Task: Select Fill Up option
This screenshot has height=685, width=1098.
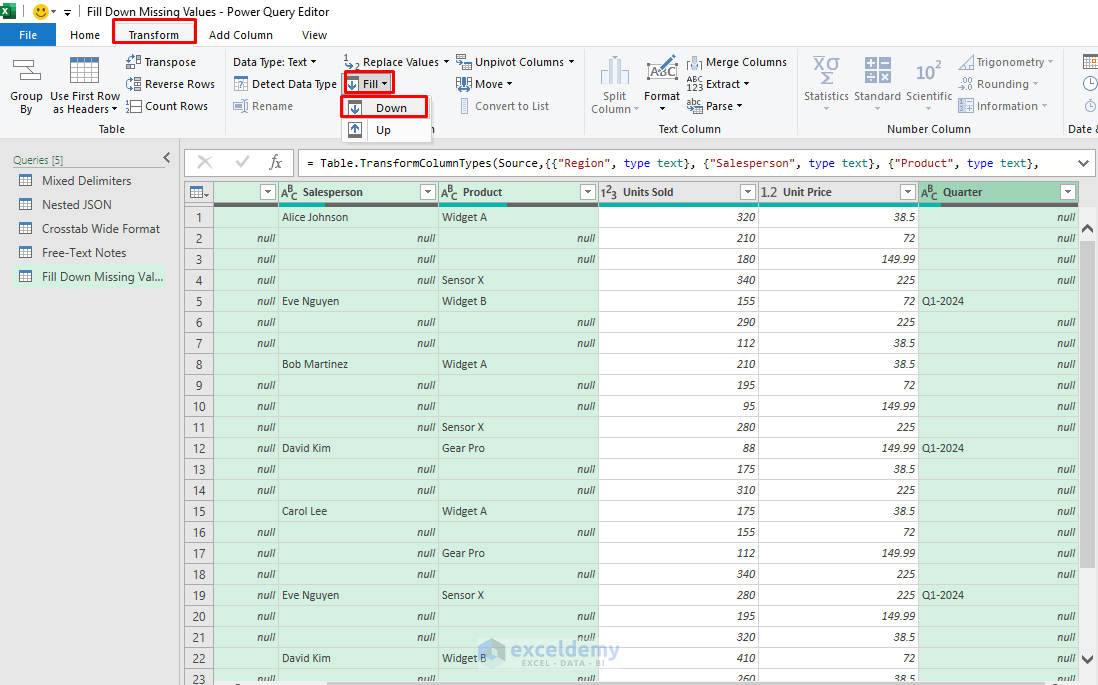Action: coord(385,130)
